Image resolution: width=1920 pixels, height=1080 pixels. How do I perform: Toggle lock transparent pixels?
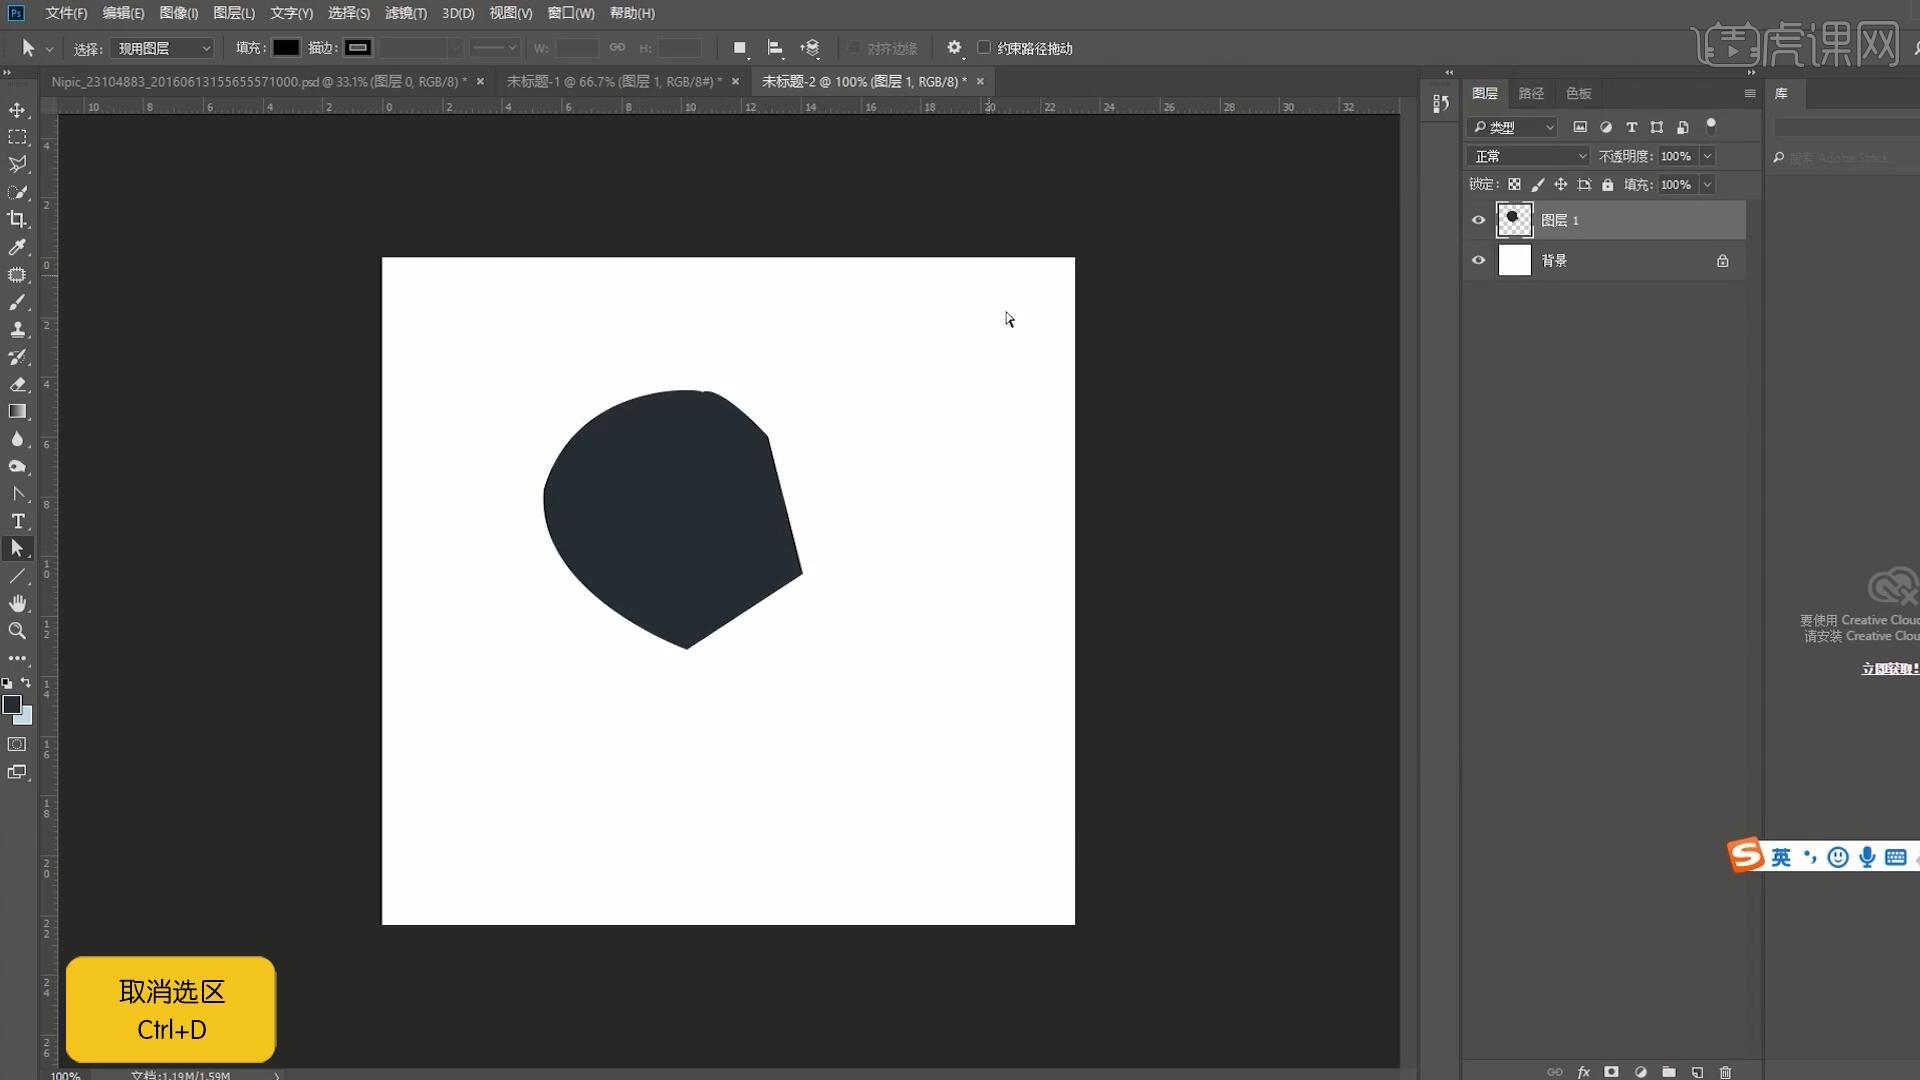tap(1514, 184)
